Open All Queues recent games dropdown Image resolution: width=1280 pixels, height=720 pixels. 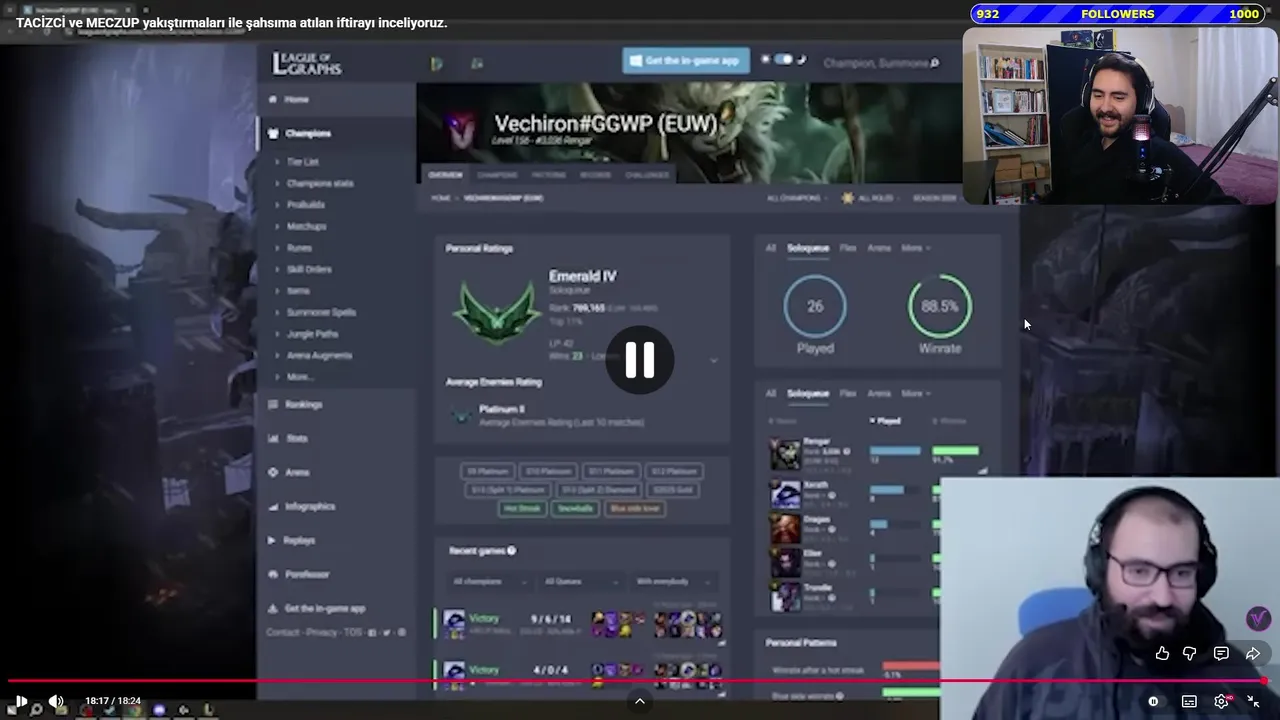point(580,581)
